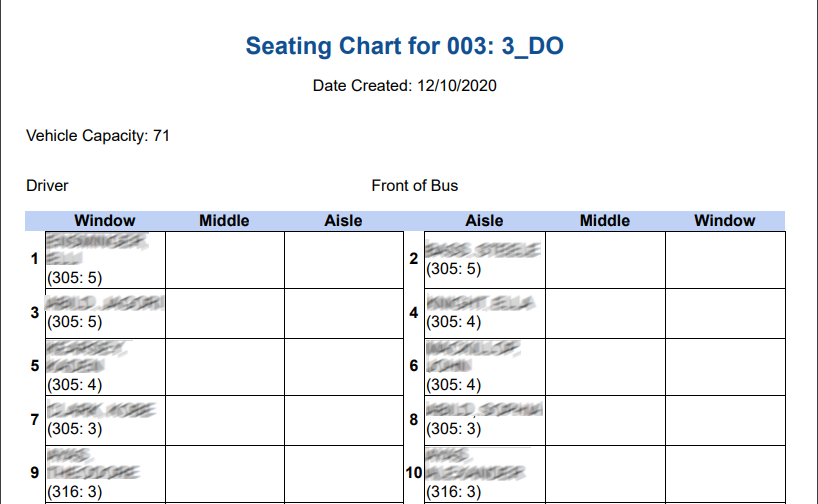Click row number 10 in the chart
Image resolution: width=818 pixels, height=504 pixels.
coord(415,473)
